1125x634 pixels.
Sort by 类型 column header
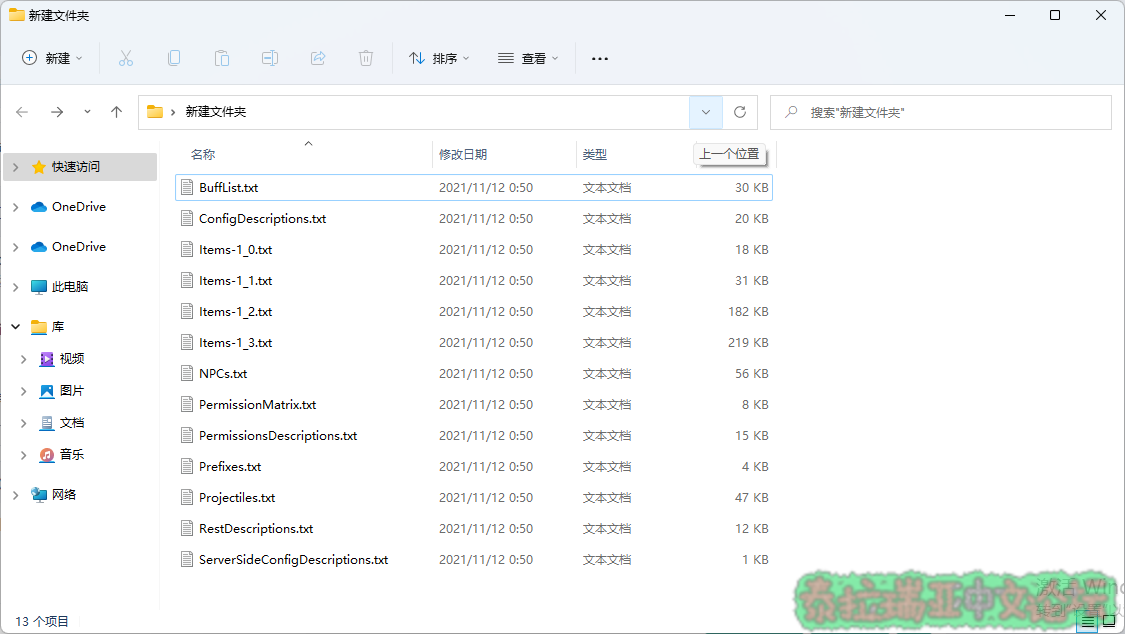(x=595, y=154)
